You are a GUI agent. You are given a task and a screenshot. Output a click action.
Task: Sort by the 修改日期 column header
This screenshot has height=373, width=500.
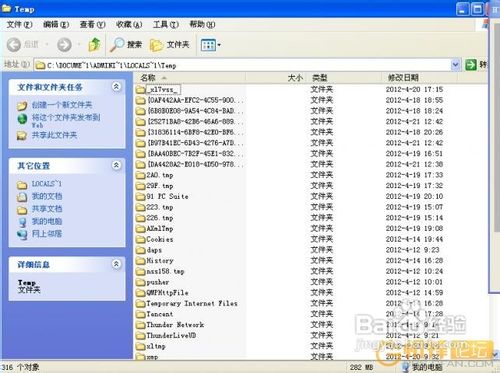419,78
